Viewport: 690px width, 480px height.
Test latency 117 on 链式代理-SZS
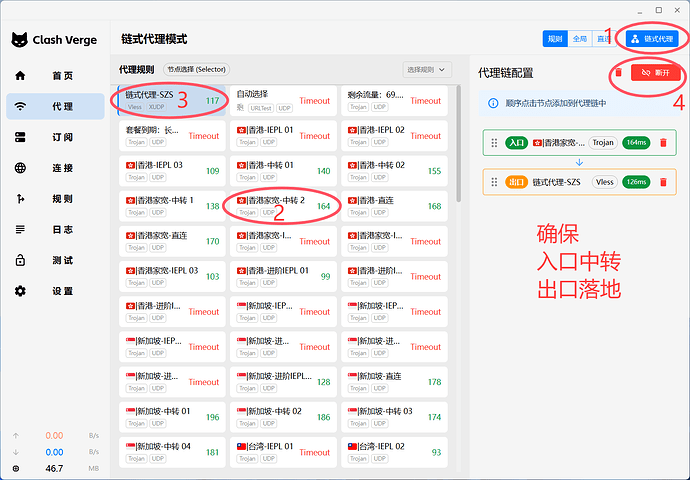213,101
